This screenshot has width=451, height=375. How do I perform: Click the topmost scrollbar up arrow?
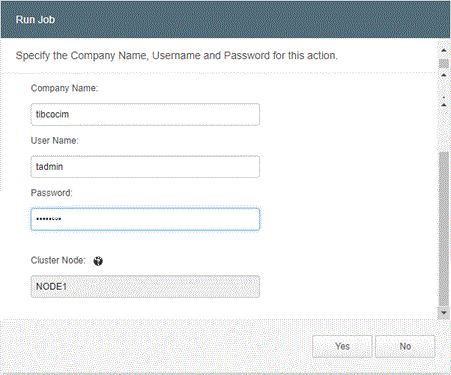click(x=444, y=50)
